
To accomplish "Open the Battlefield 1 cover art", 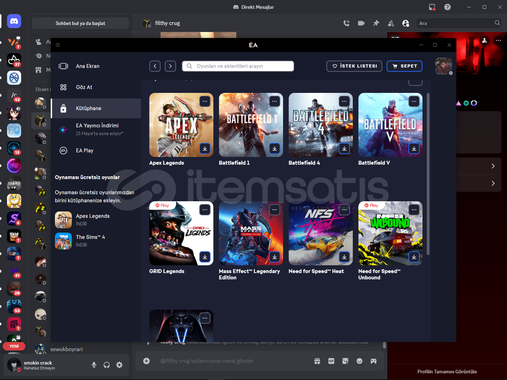I will pyautogui.click(x=251, y=125).
